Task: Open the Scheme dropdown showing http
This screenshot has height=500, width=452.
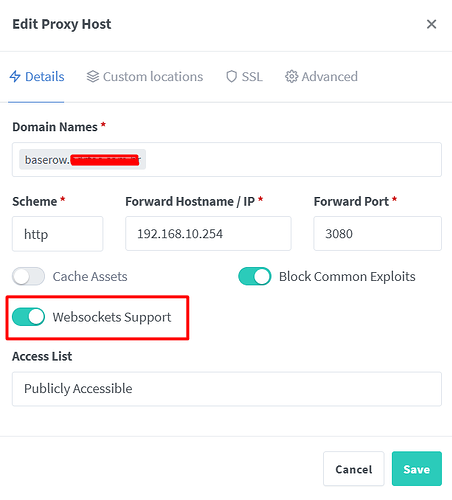Action: 58,234
